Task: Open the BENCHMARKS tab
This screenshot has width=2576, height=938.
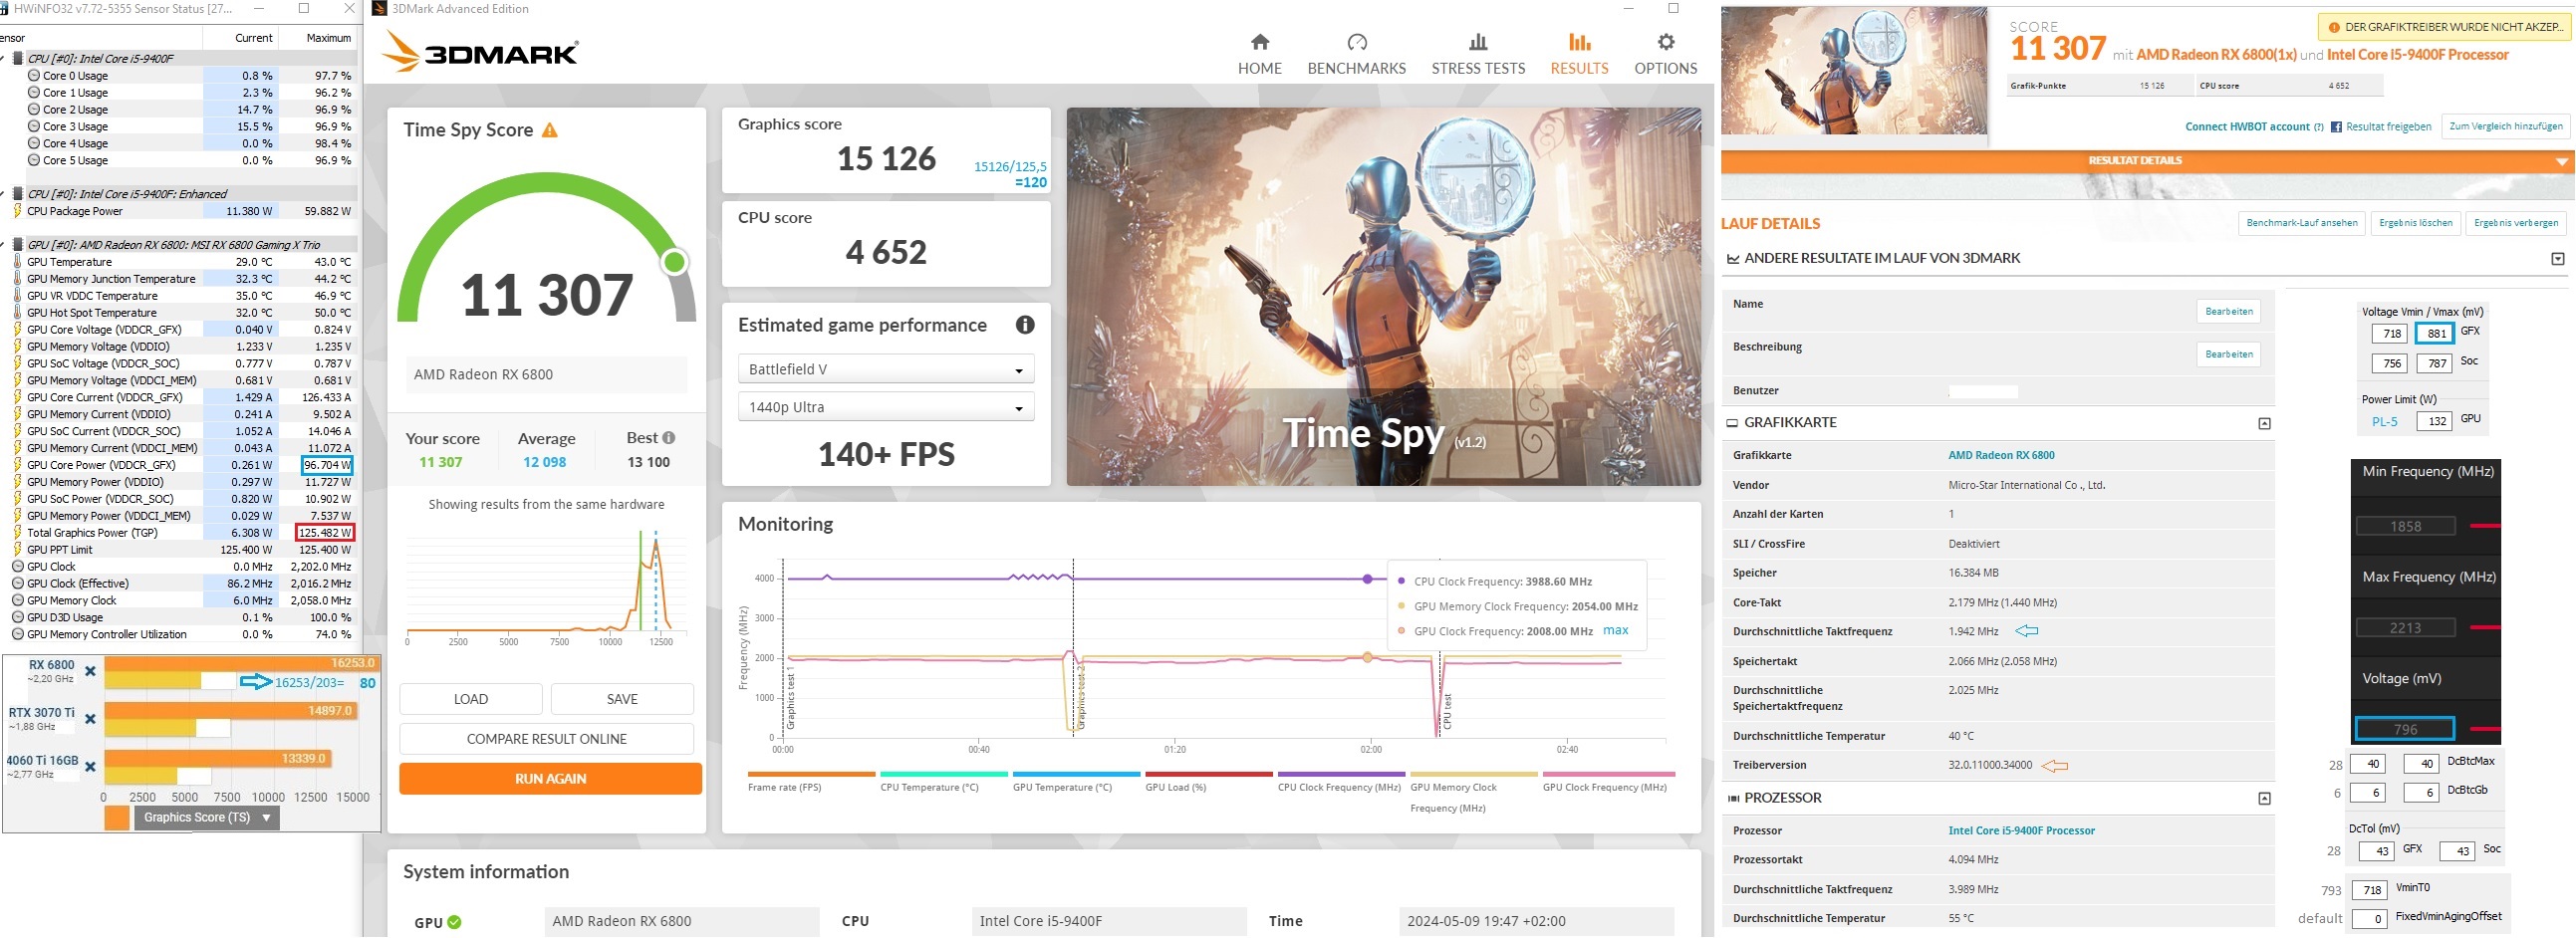Action: [1357, 54]
